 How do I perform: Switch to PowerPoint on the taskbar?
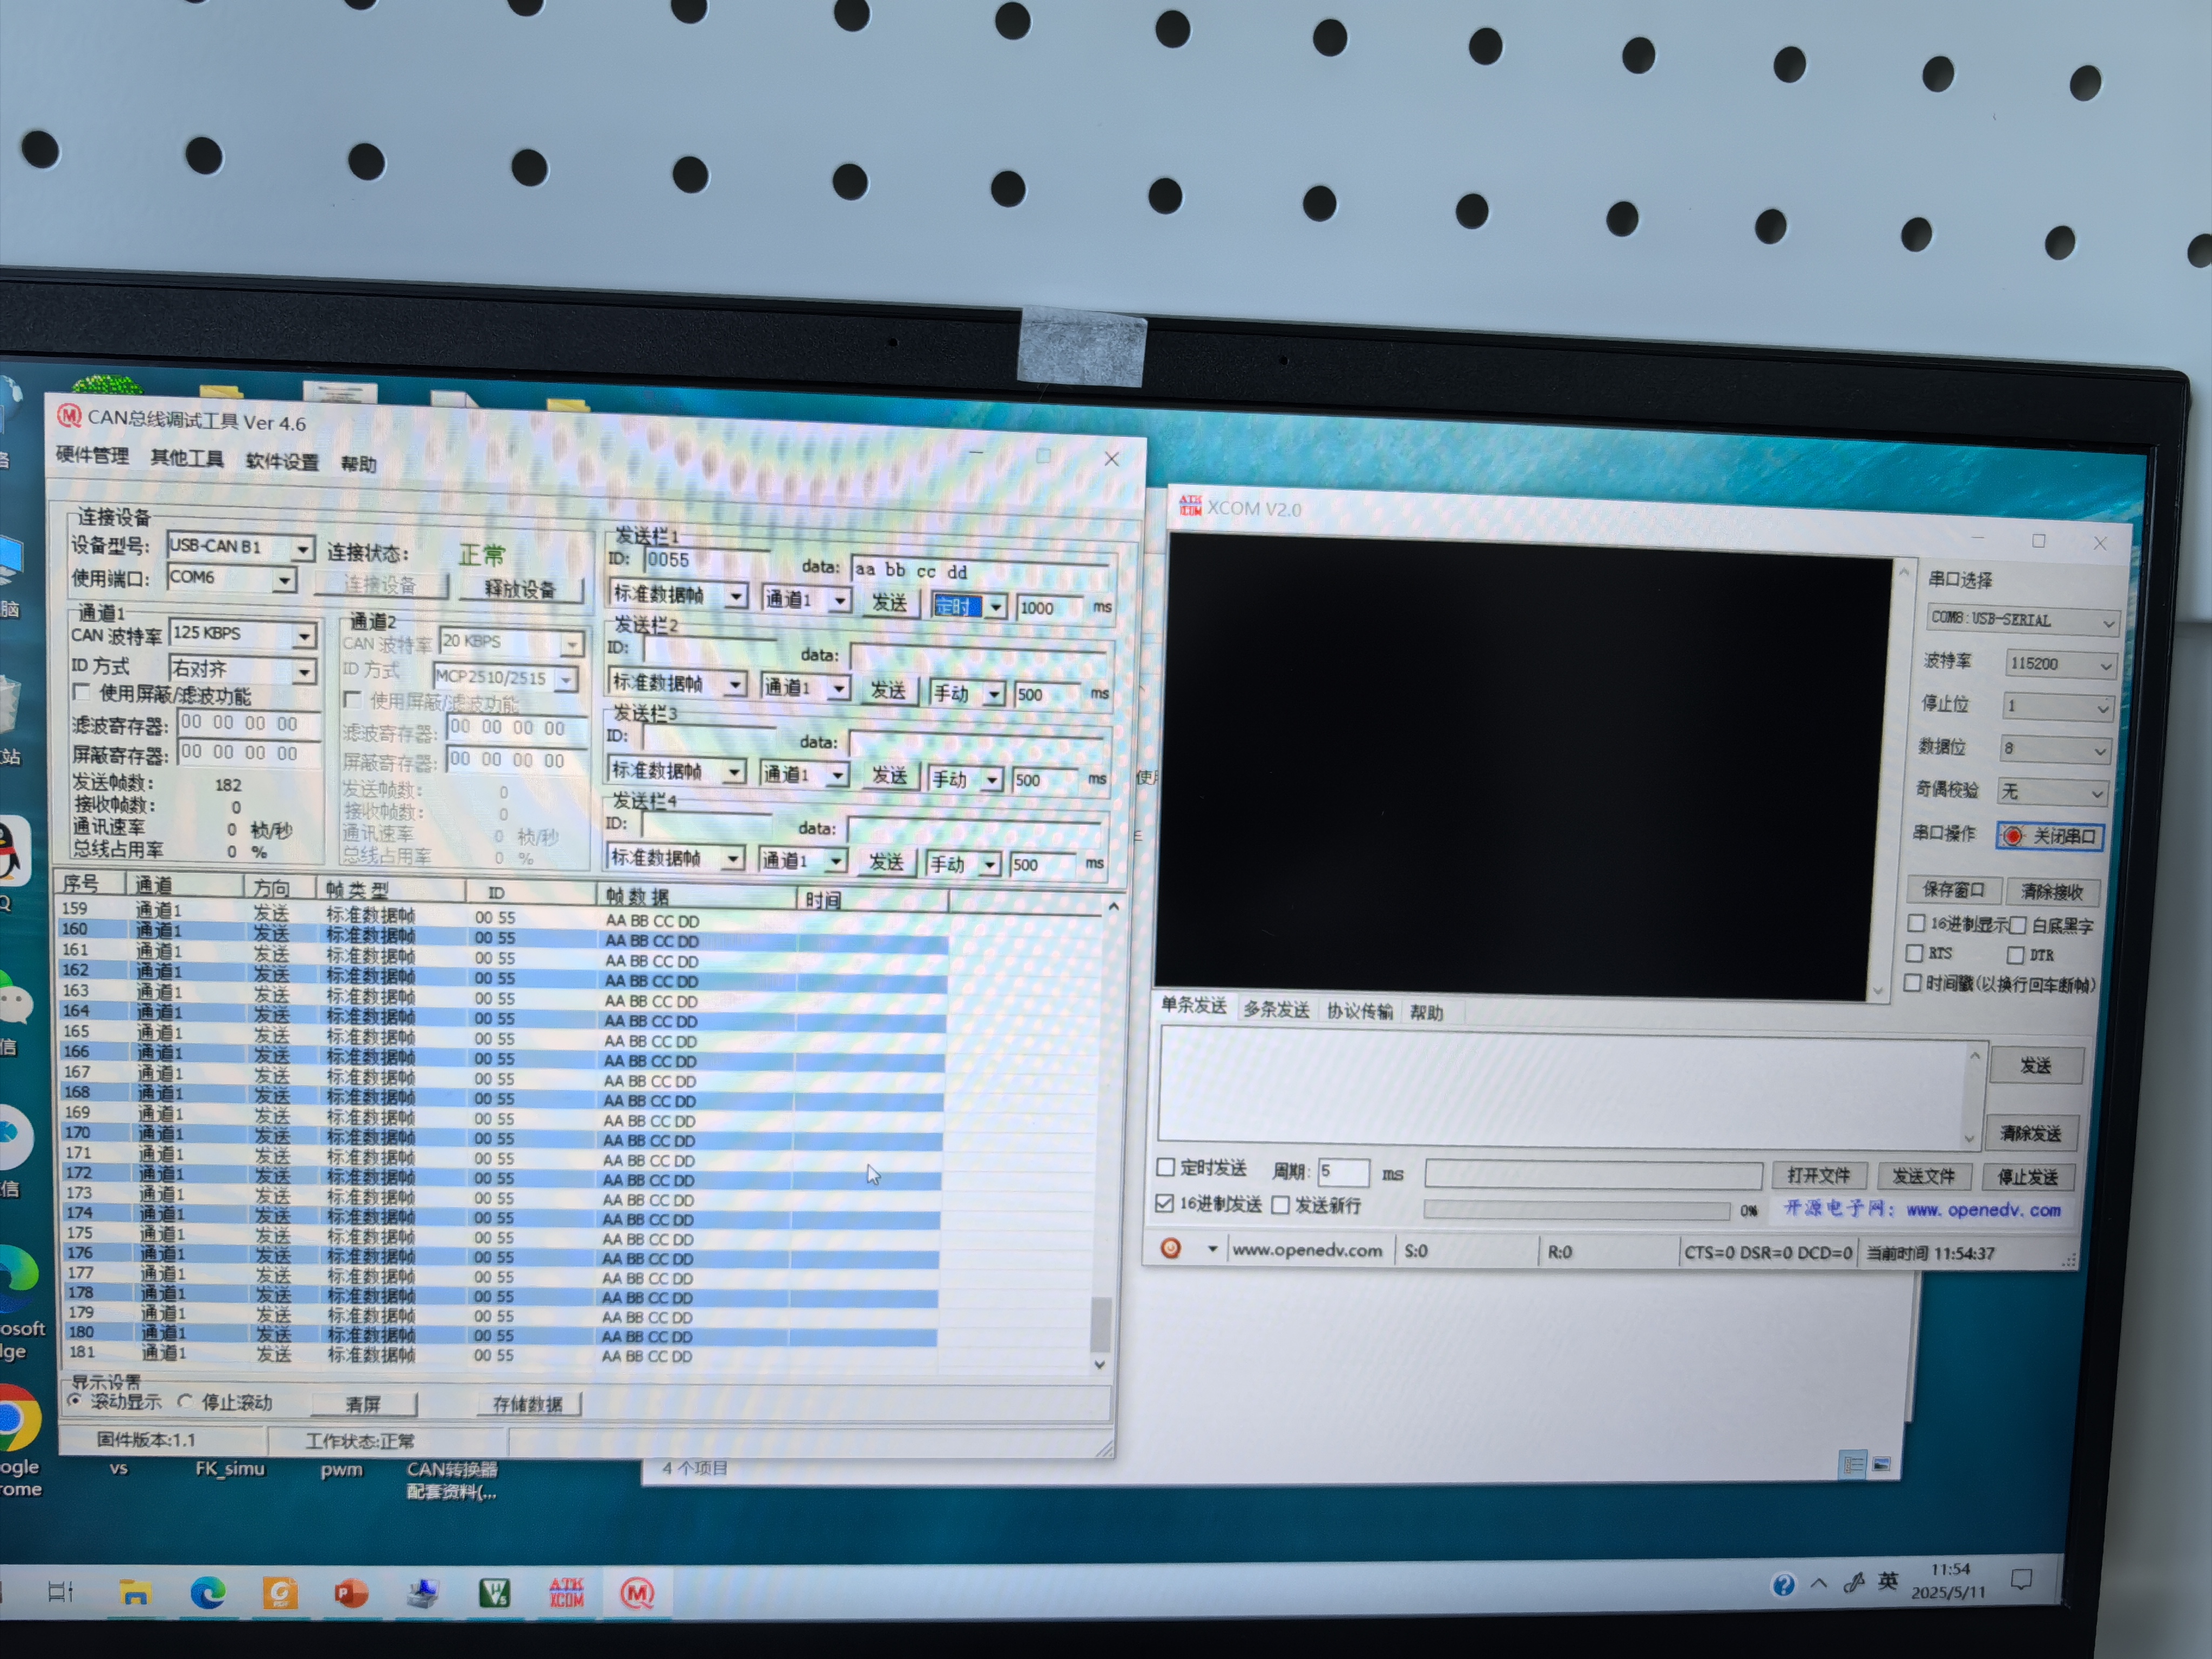351,1592
